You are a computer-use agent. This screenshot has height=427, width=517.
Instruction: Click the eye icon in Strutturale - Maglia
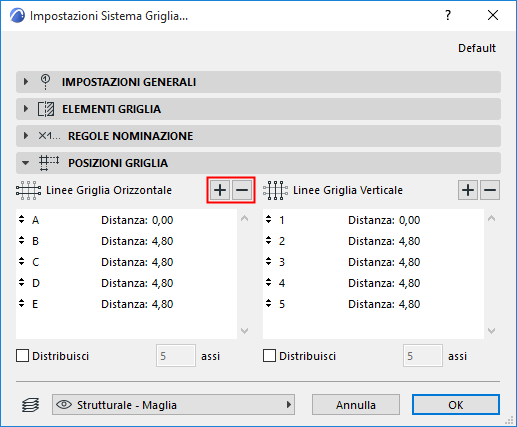click(x=64, y=405)
